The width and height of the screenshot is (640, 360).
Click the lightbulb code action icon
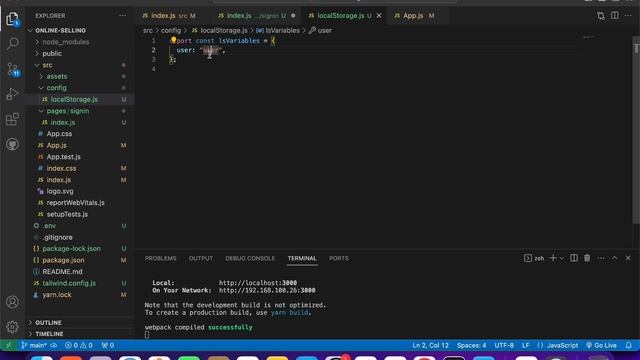tap(173, 40)
